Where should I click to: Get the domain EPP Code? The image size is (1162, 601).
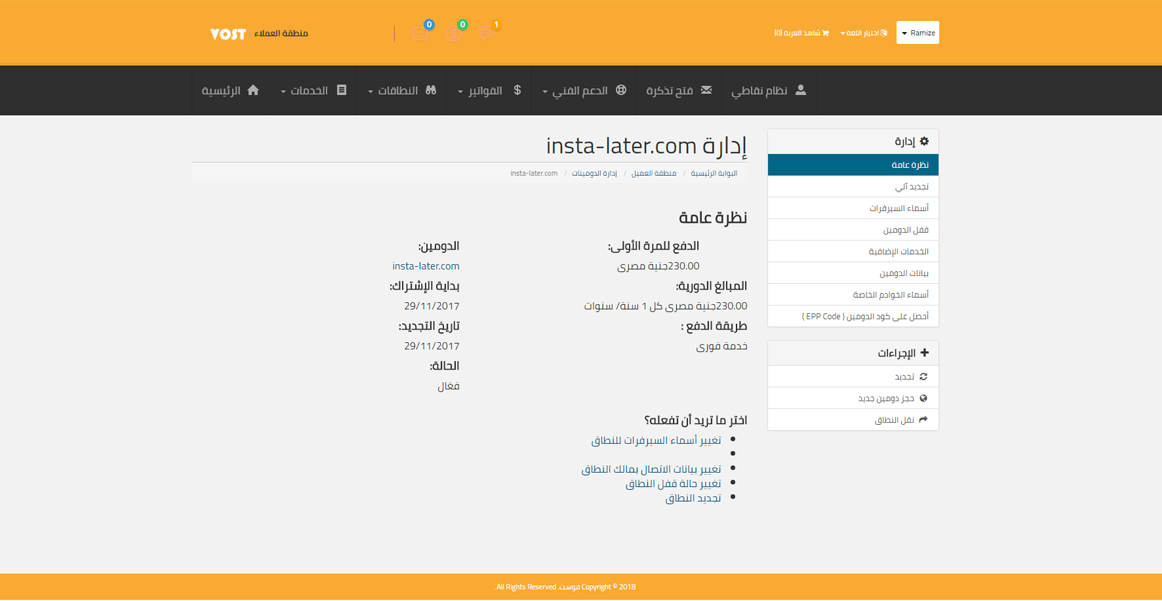tap(853, 316)
